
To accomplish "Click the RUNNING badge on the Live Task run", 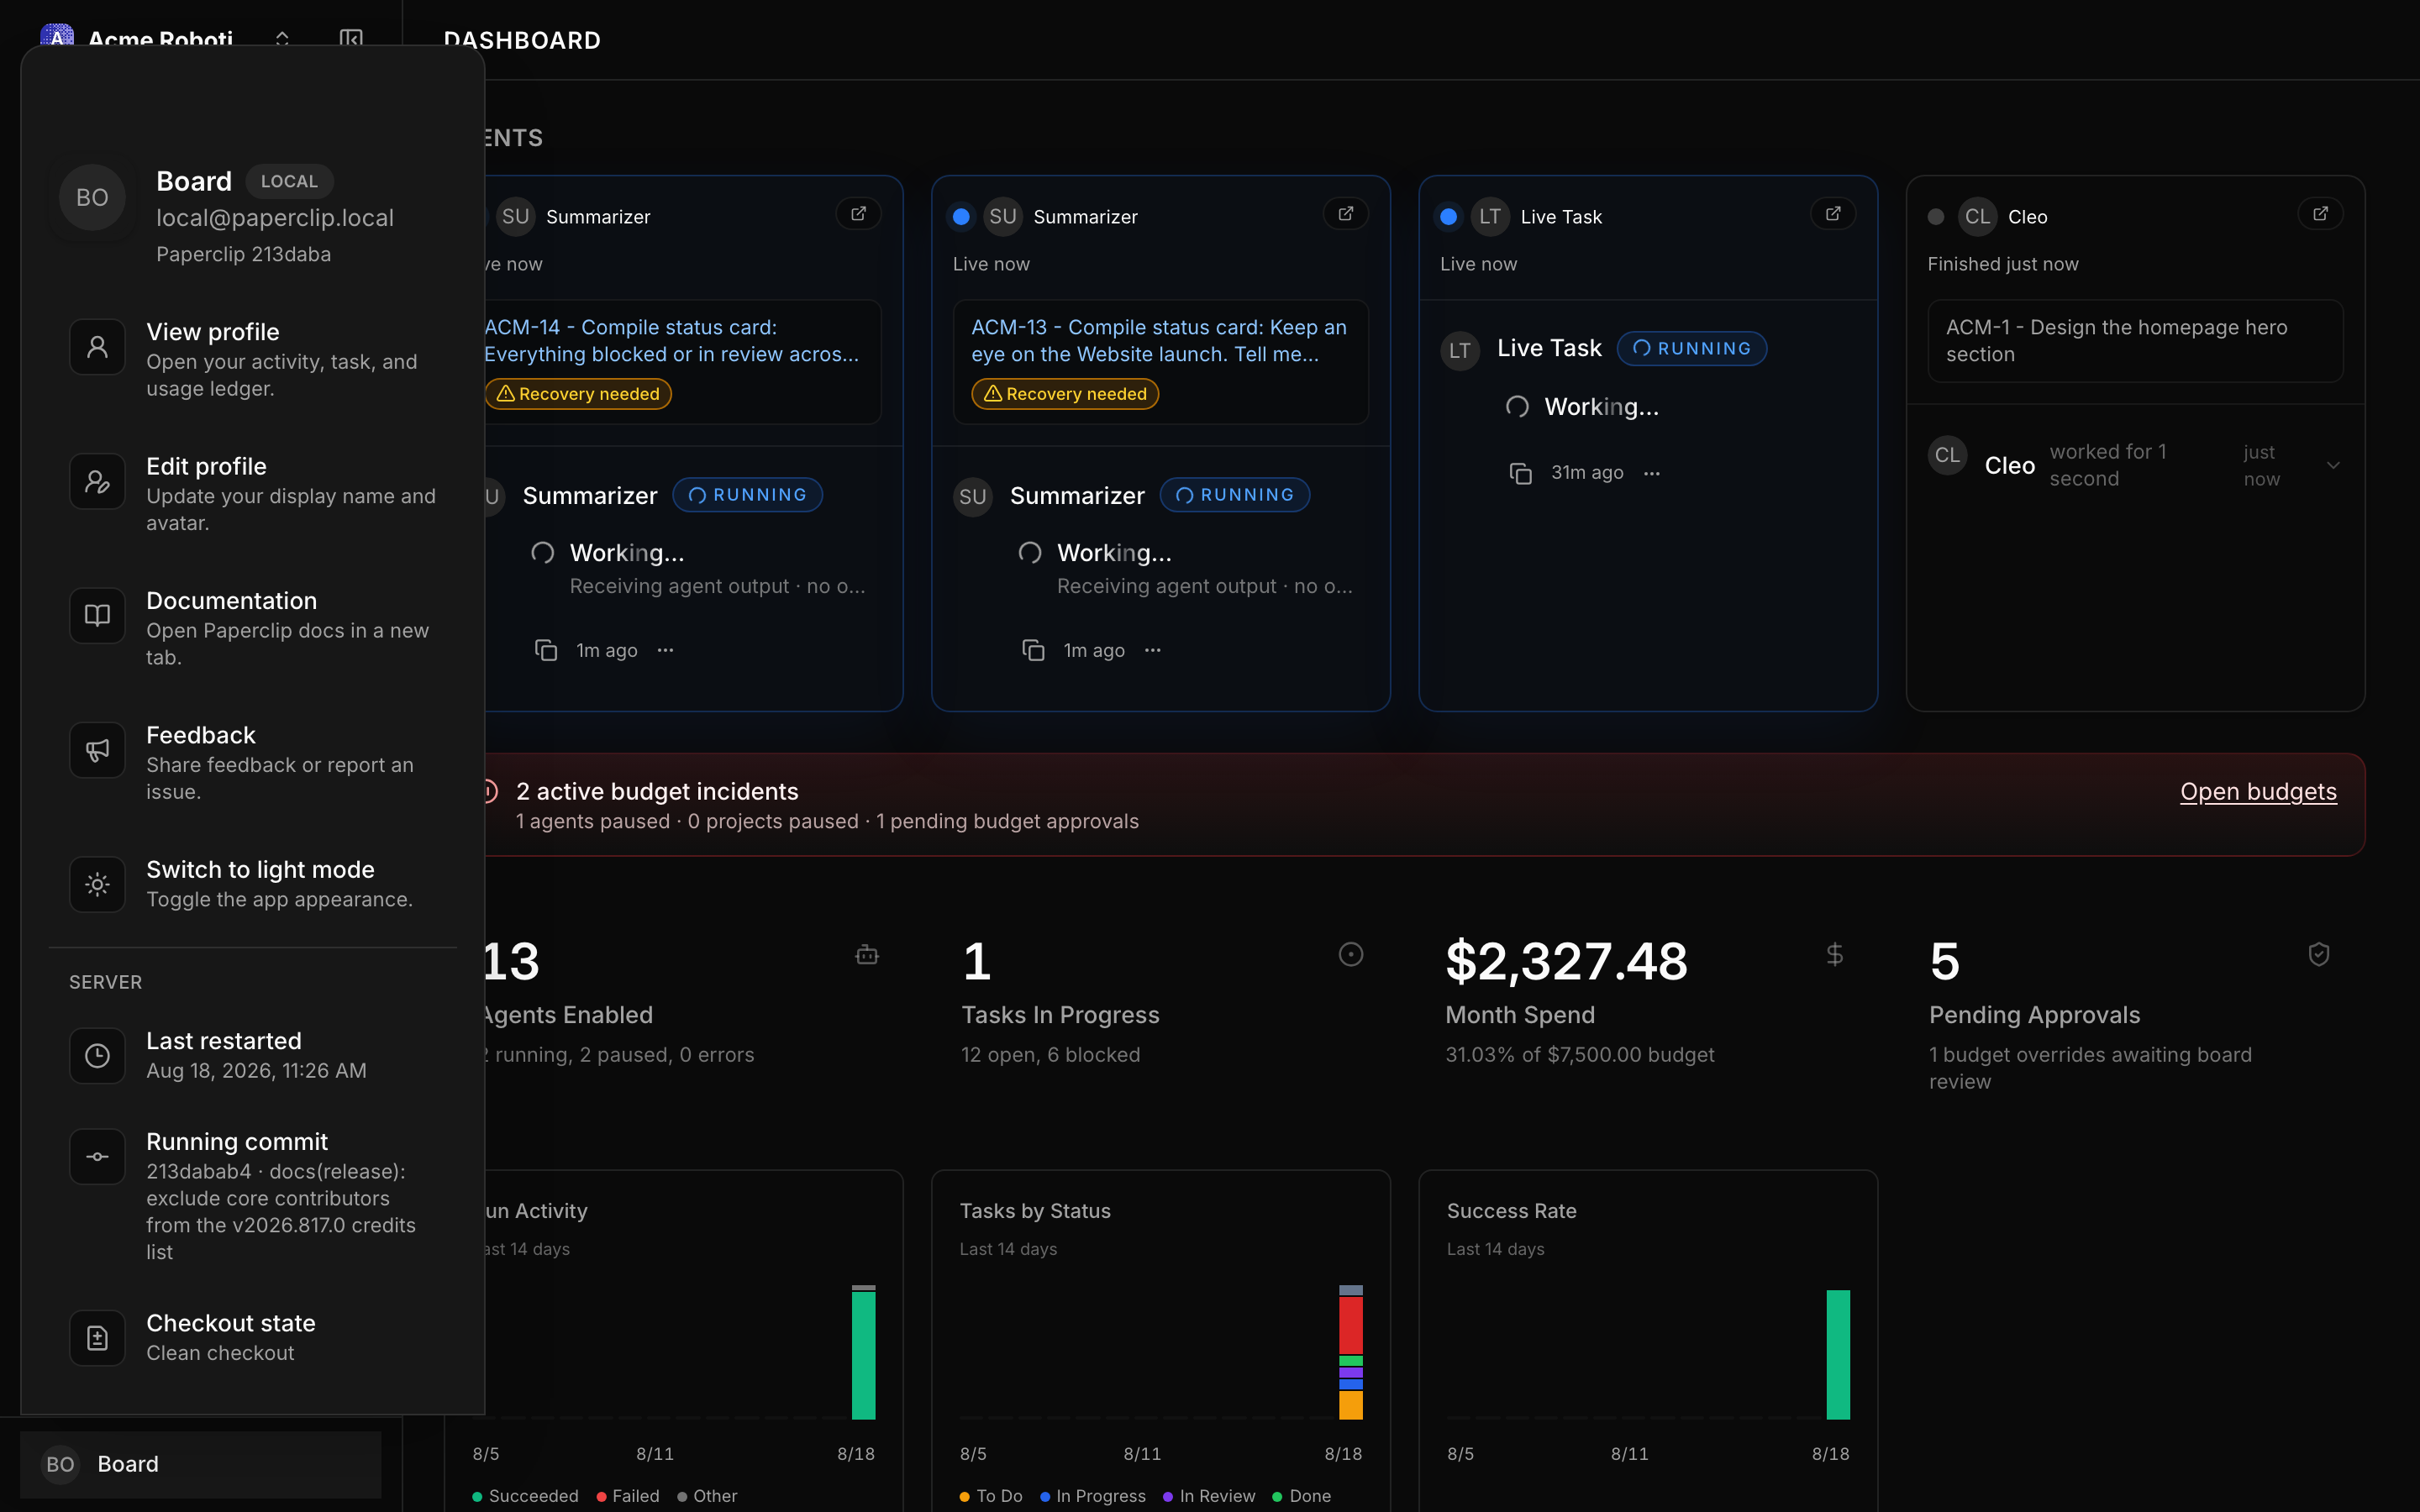I will coord(1691,348).
